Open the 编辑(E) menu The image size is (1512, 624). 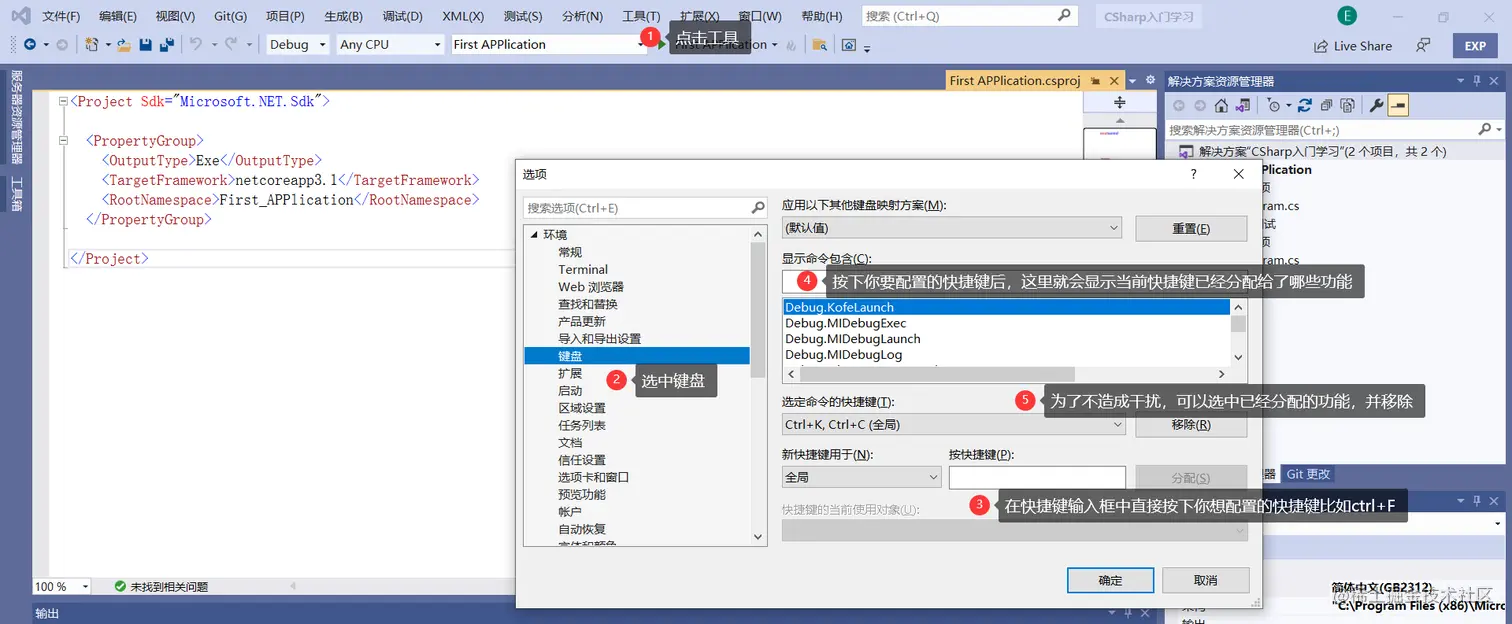click(118, 16)
